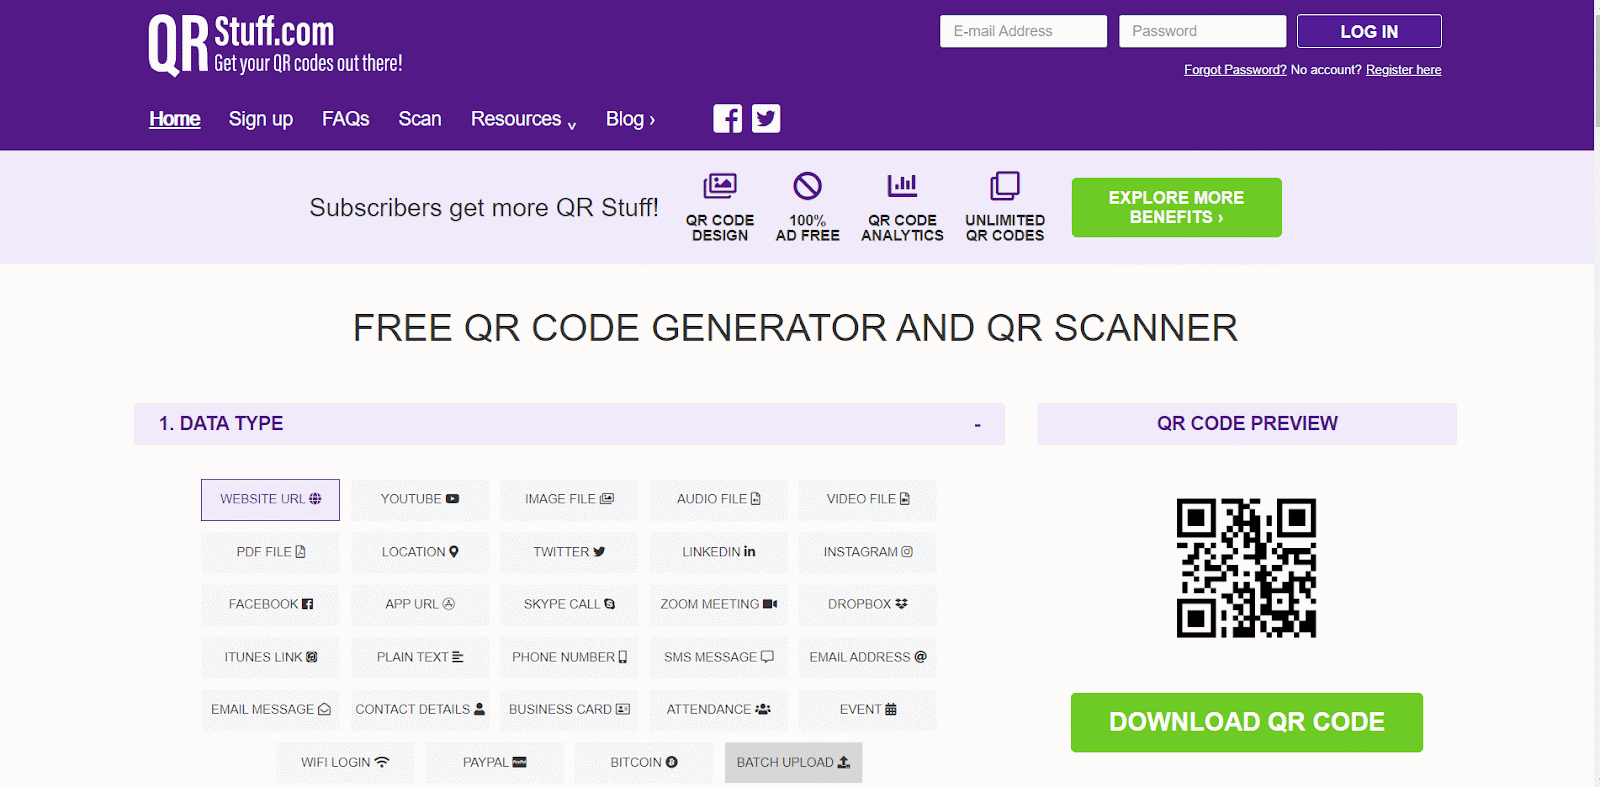Screen dimensions: 1600x787
Task: Click the QR code preview image
Action: tap(1246, 568)
